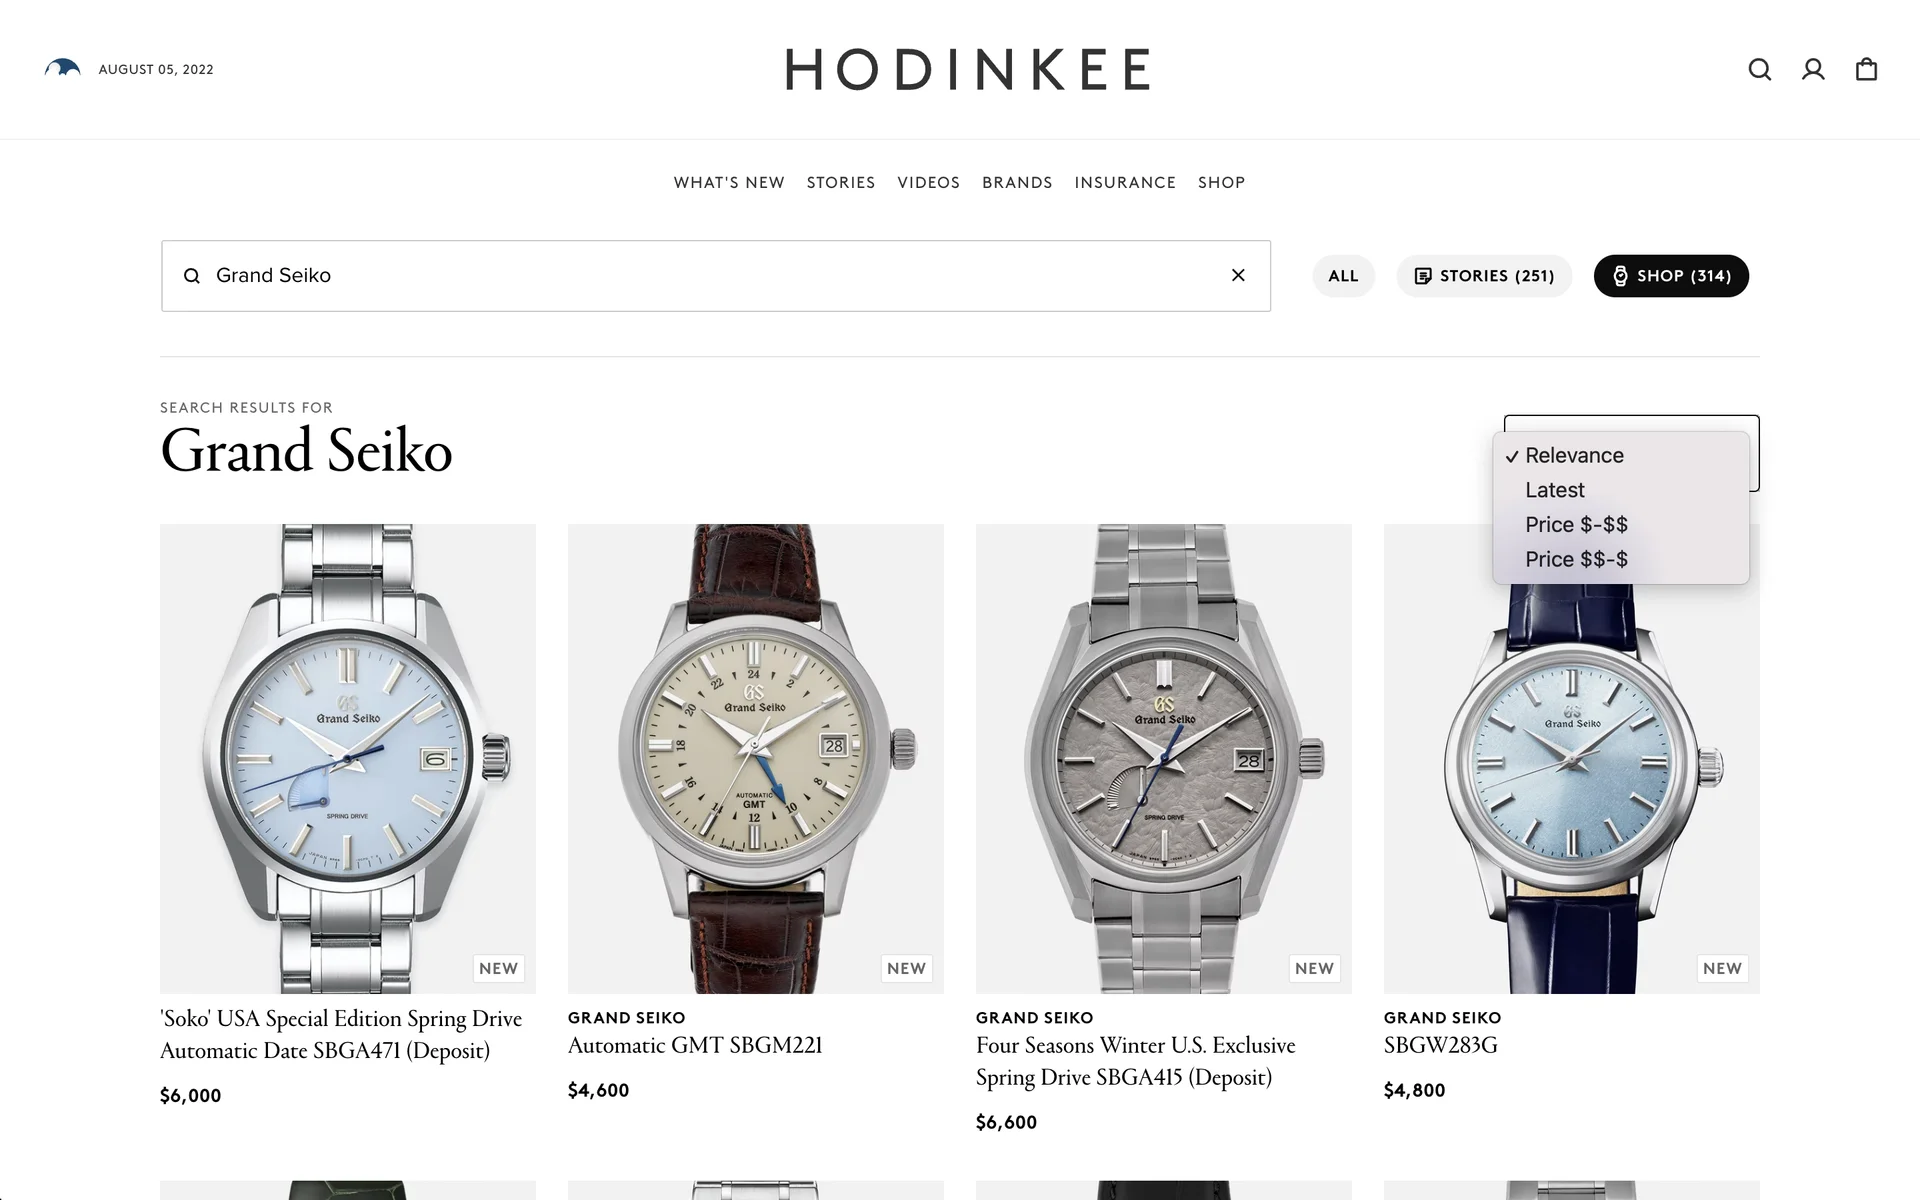Open Automatic GMT SBGM221 product link
Image resolution: width=1920 pixels, height=1200 pixels.
(x=695, y=1045)
